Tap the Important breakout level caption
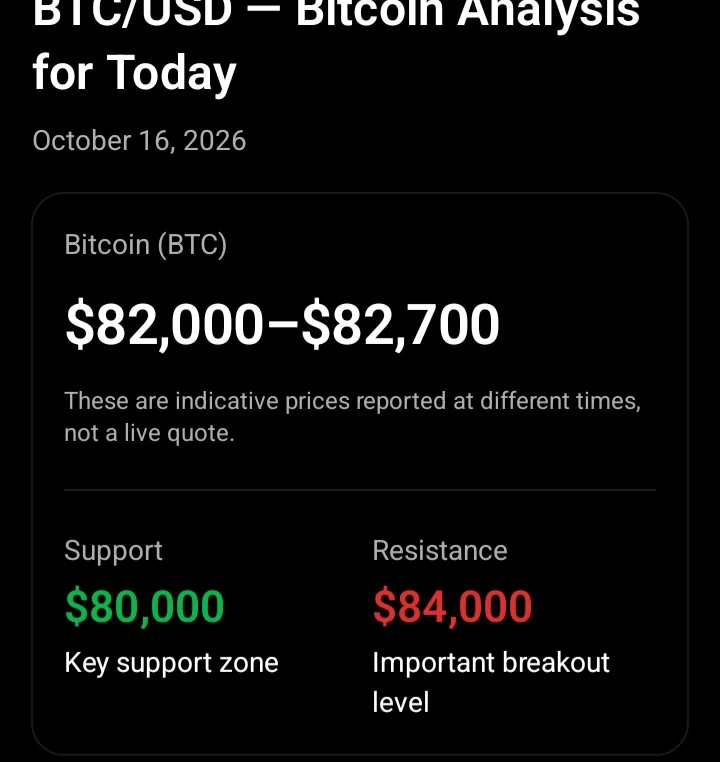This screenshot has height=762, width=720. tap(491, 682)
